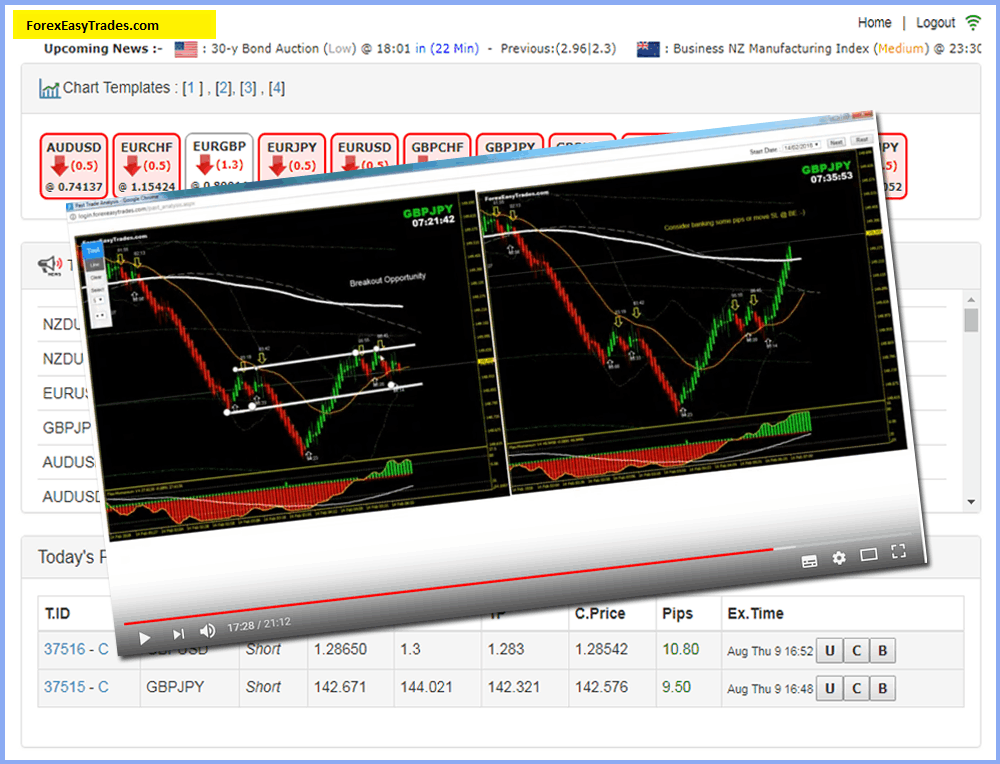The height and width of the screenshot is (764, 1000).
Task: Toggle subtitles icon in video player
Action: (810, 561)
